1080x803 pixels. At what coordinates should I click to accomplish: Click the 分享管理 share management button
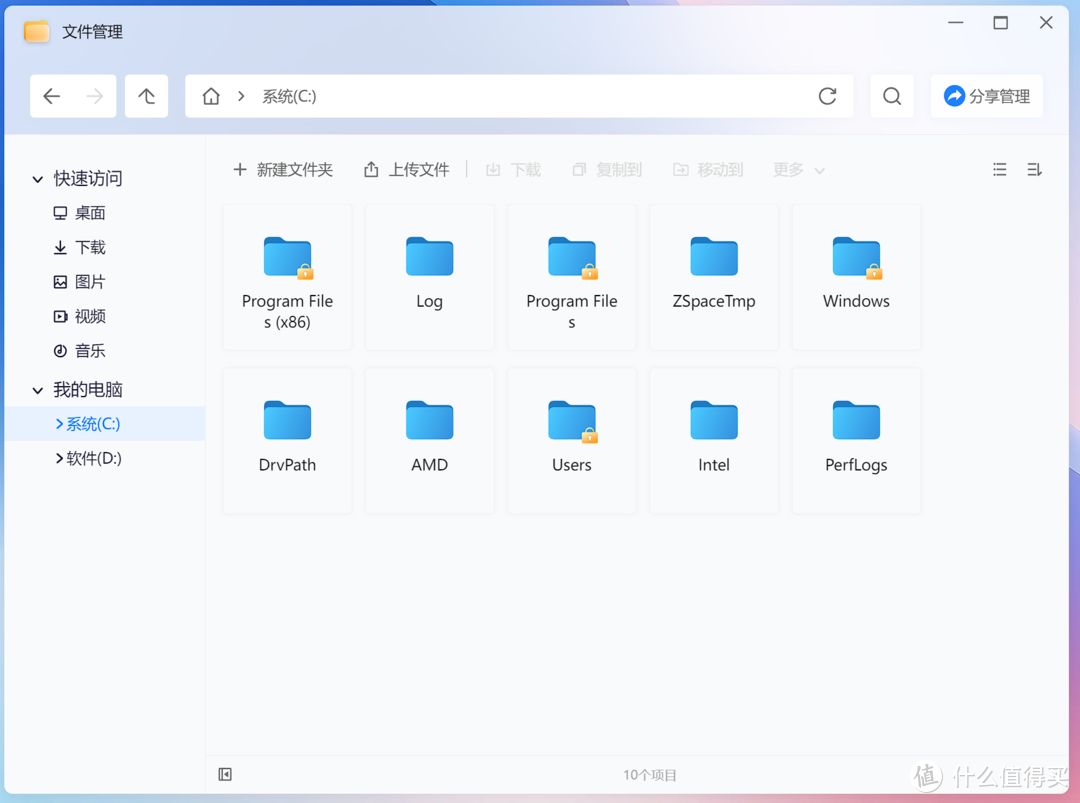(987, 95)
